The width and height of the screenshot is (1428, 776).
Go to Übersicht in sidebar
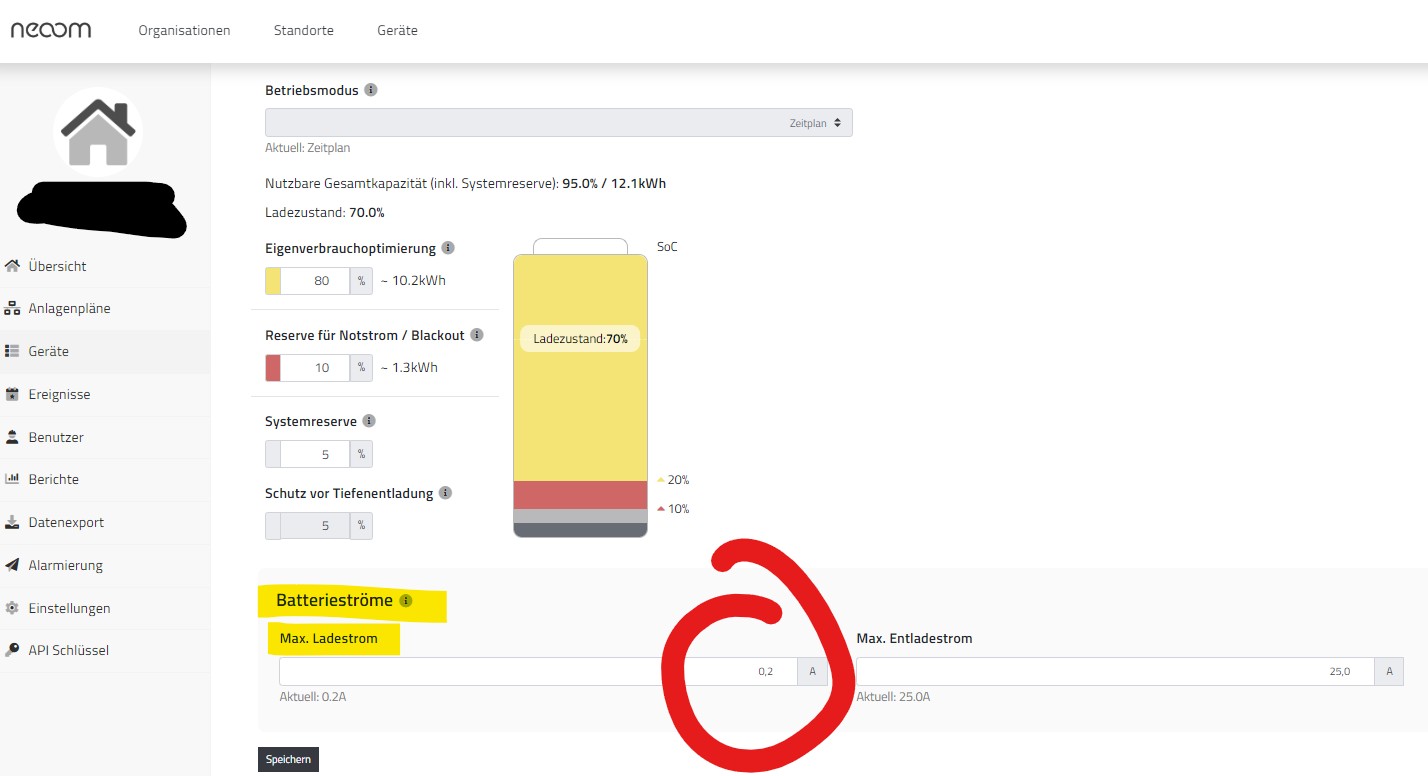[57, 266]
